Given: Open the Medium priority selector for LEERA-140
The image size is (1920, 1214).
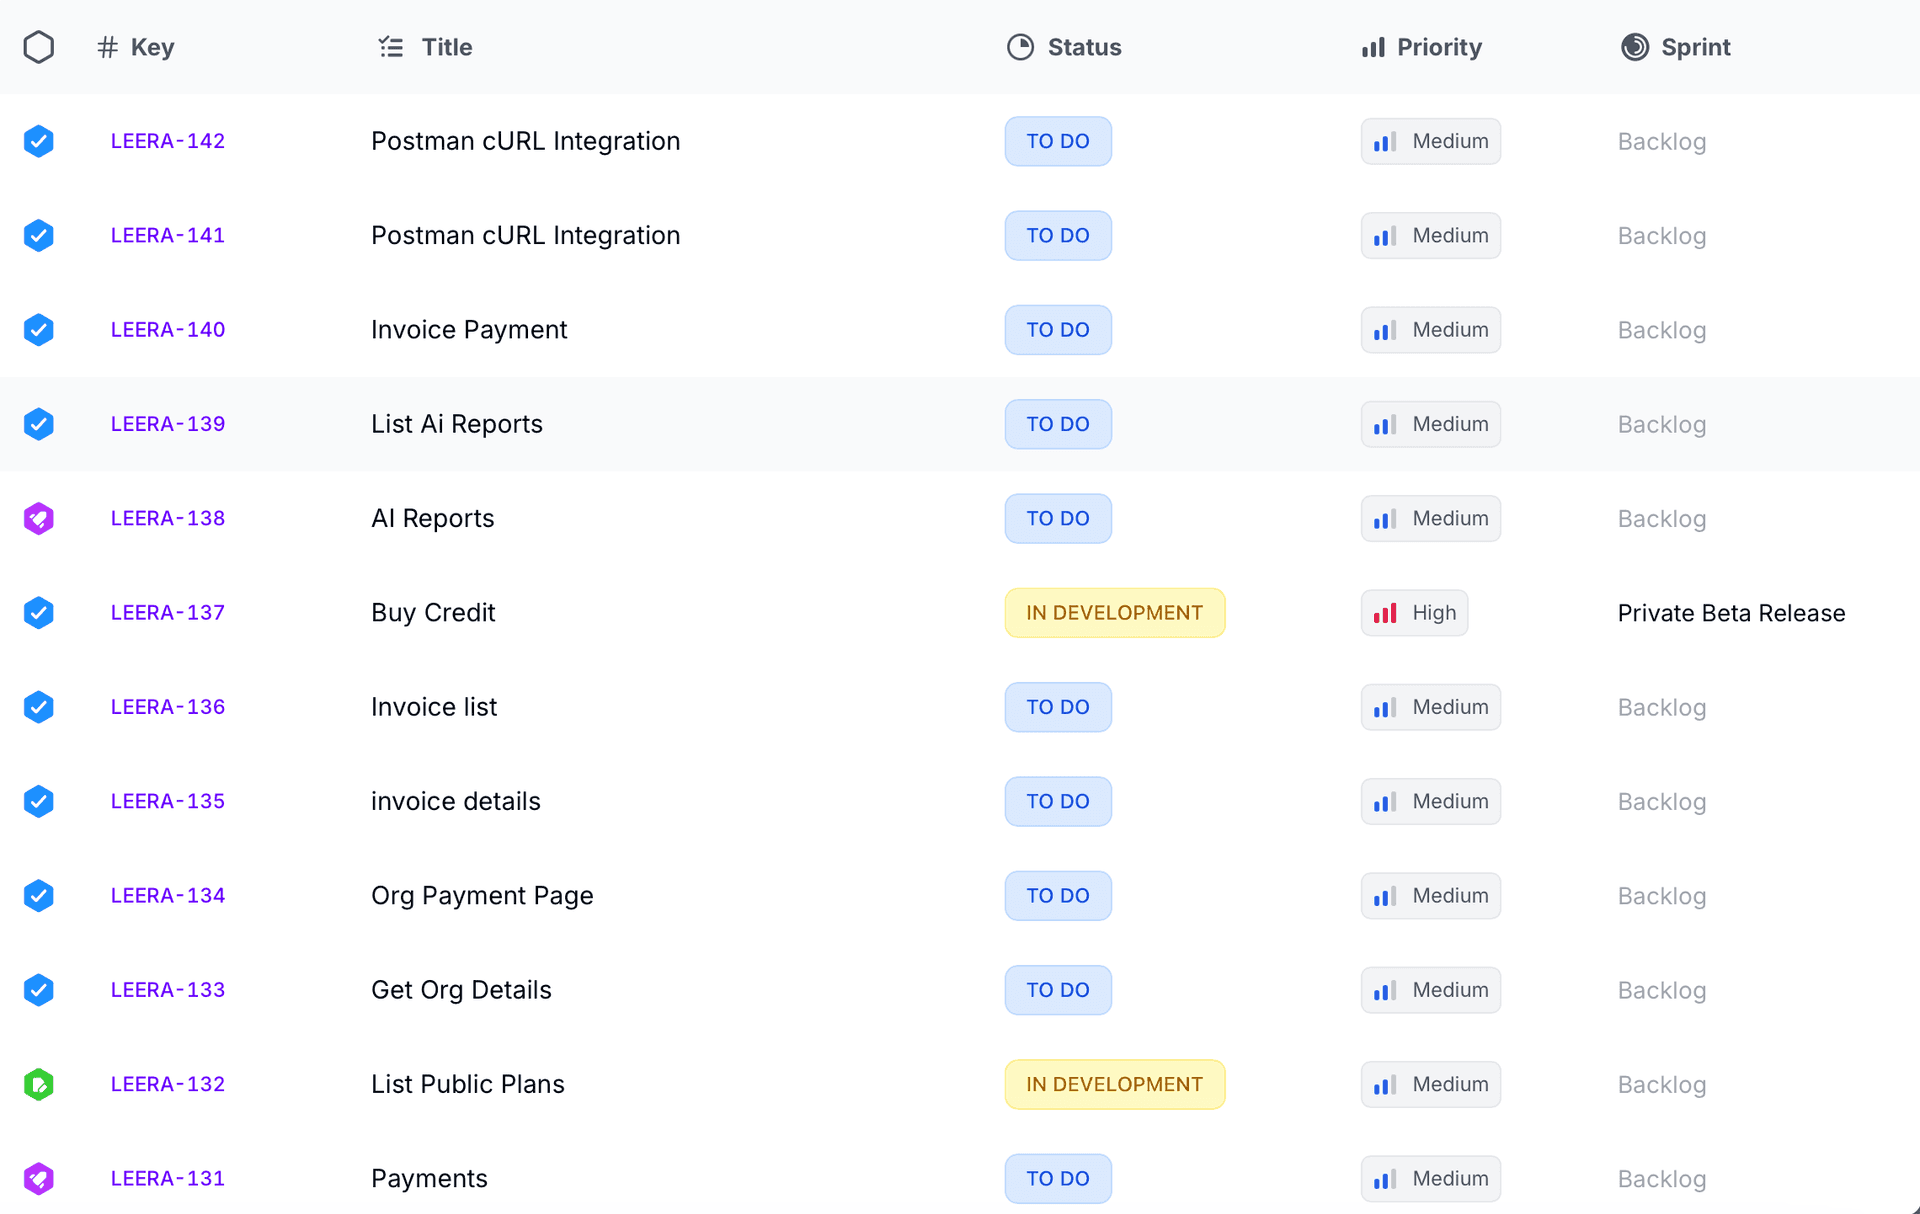Looking at the screenshot, I should 1430,329.
